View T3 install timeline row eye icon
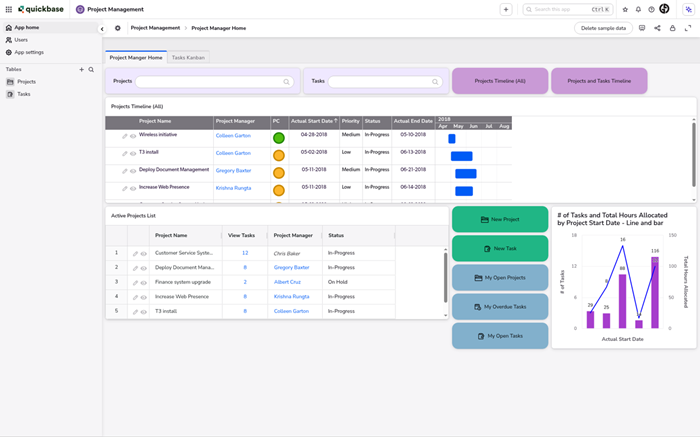700x437 pixels. 133,154
